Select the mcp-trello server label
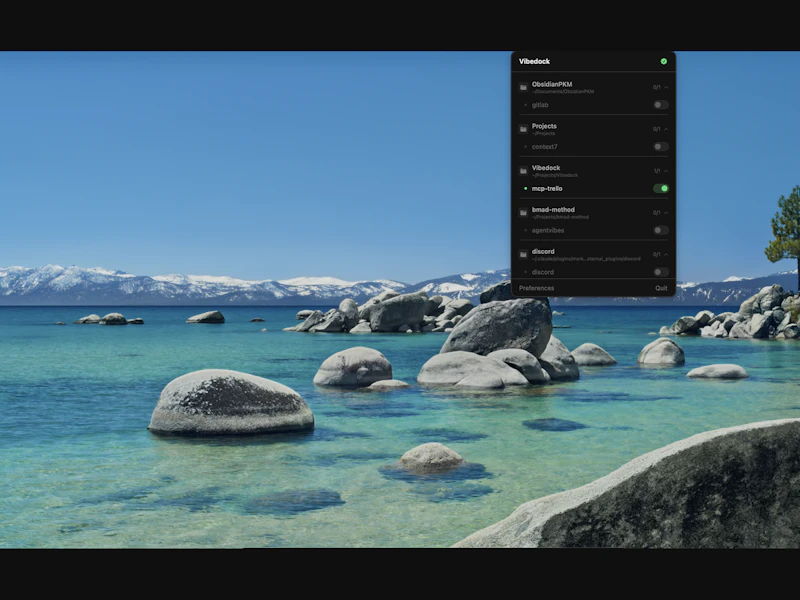The width and height of the screenshot is (800, 600). [547, 189]
